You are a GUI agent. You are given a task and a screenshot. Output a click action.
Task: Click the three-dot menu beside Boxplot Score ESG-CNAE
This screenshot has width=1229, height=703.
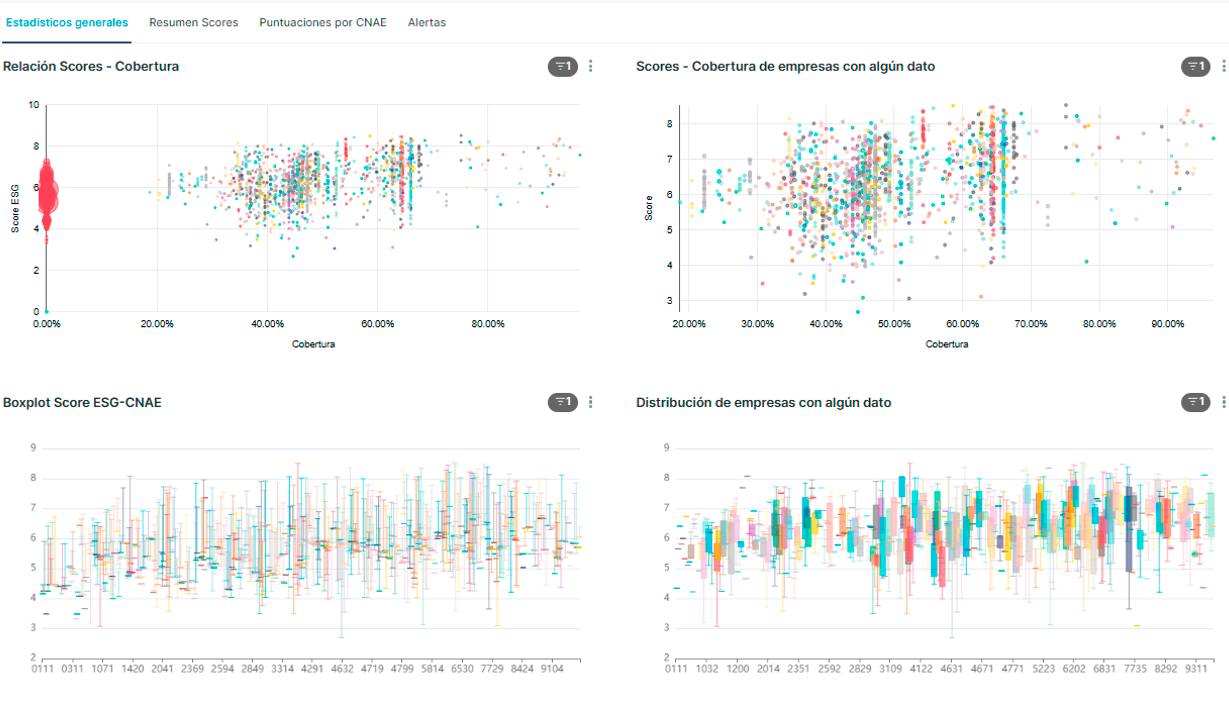(590, 402)
